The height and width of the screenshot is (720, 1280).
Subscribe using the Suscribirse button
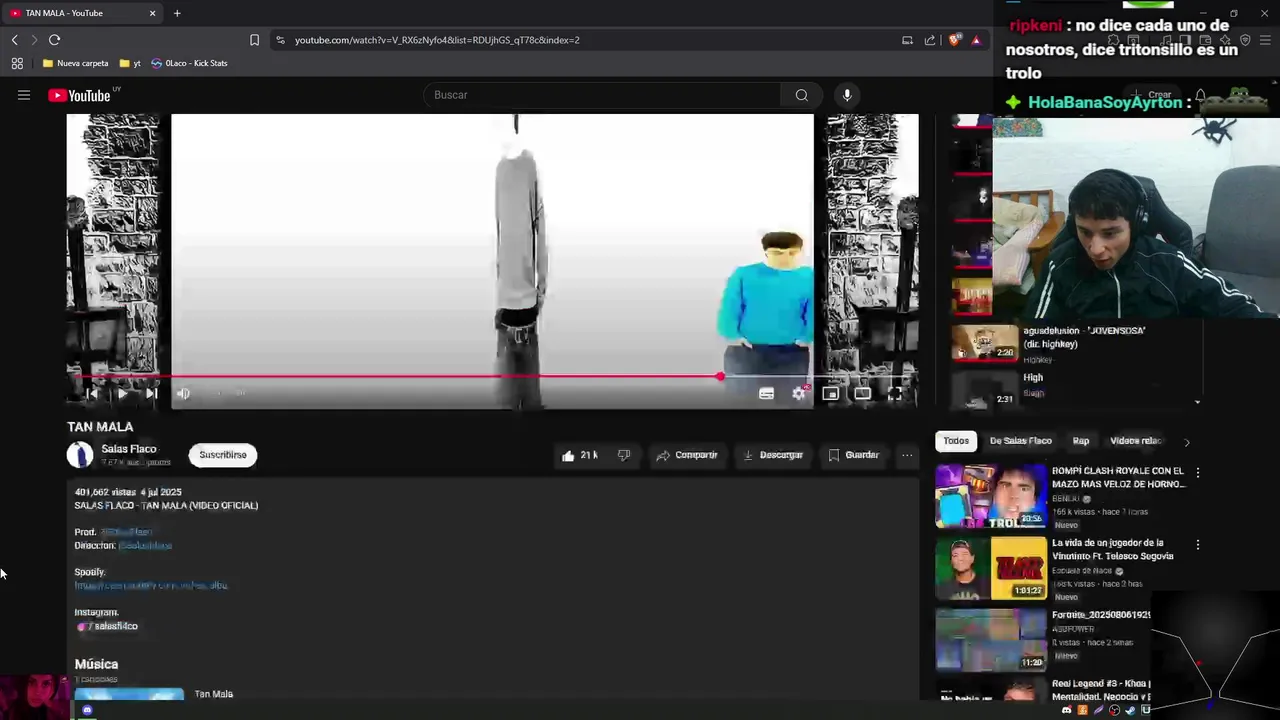point(222,455)
